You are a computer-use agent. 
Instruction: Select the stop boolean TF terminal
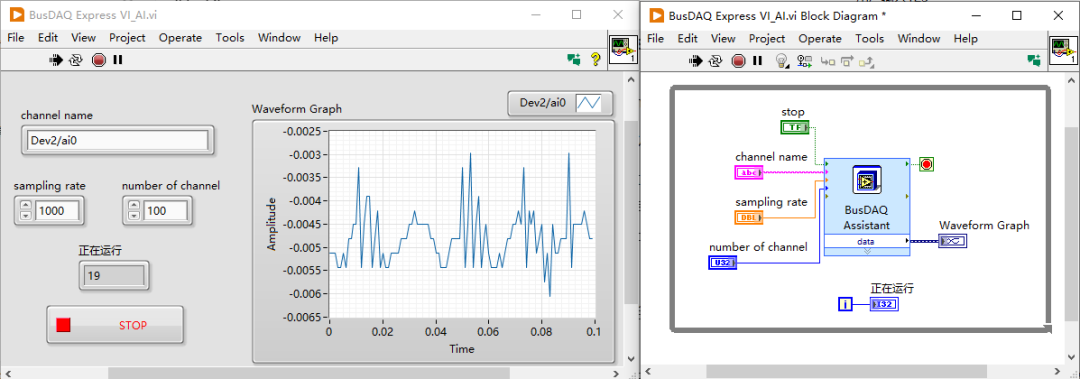(795, 127)
